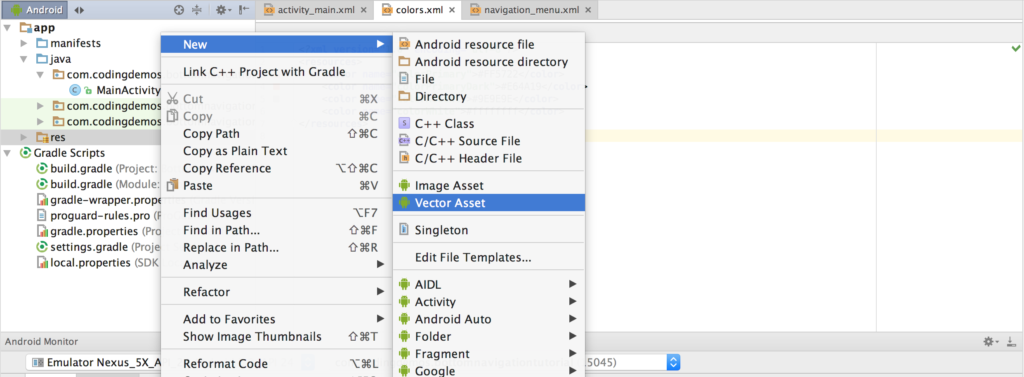Click the AIDL android icon
The height and width of the screenshot is (377, 1024).
coord(404,284)
